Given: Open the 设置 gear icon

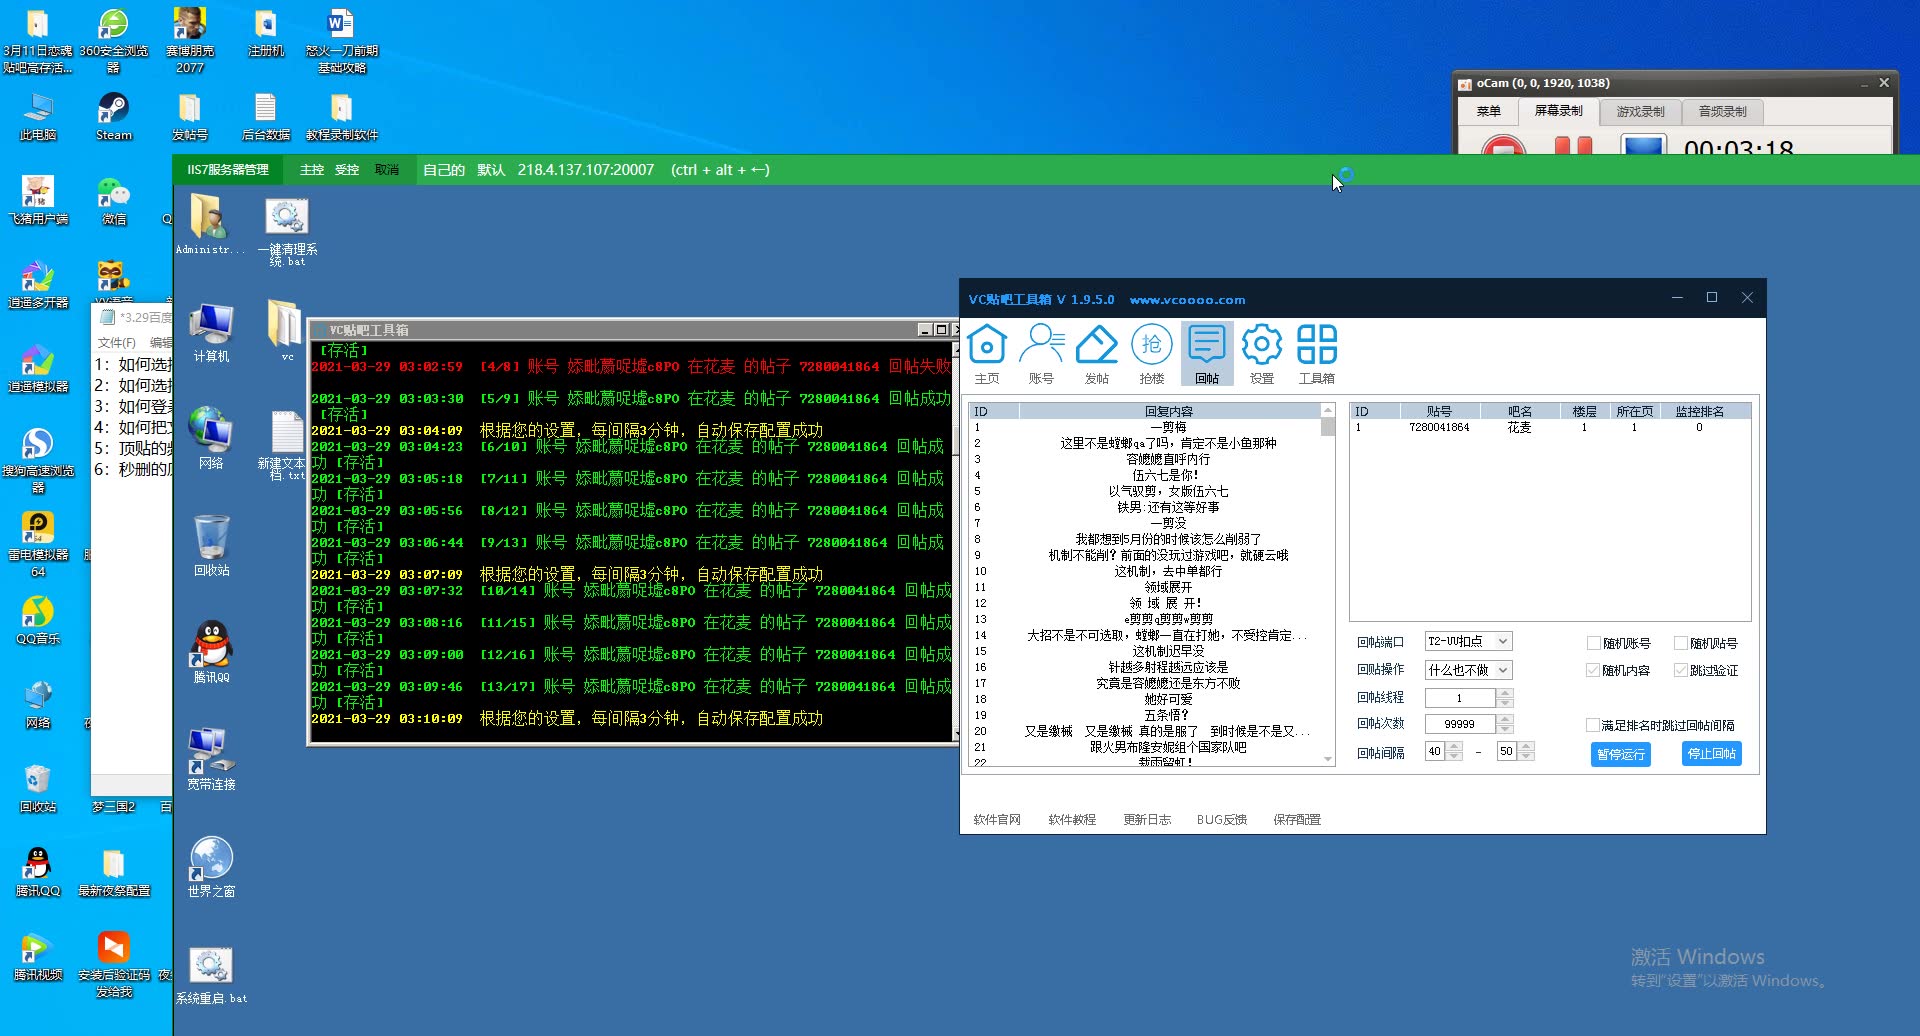Looking at the screenshot, I should pyautogui.click(x=1262, y=354).
